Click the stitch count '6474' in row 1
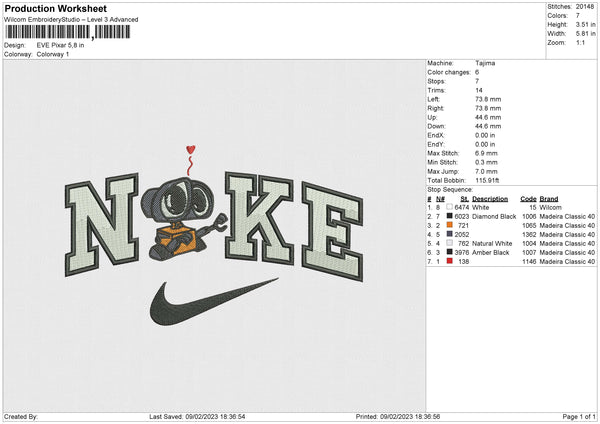This screenshot has height=424, width=600. (462, 207)
